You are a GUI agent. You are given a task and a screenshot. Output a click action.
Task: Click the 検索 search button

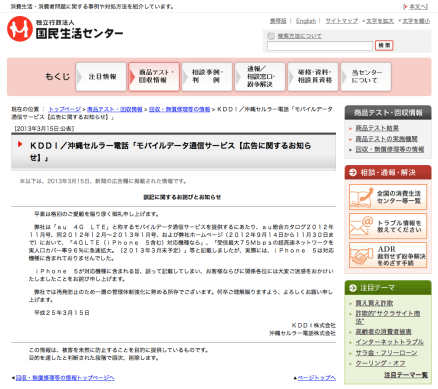(384, 45)
